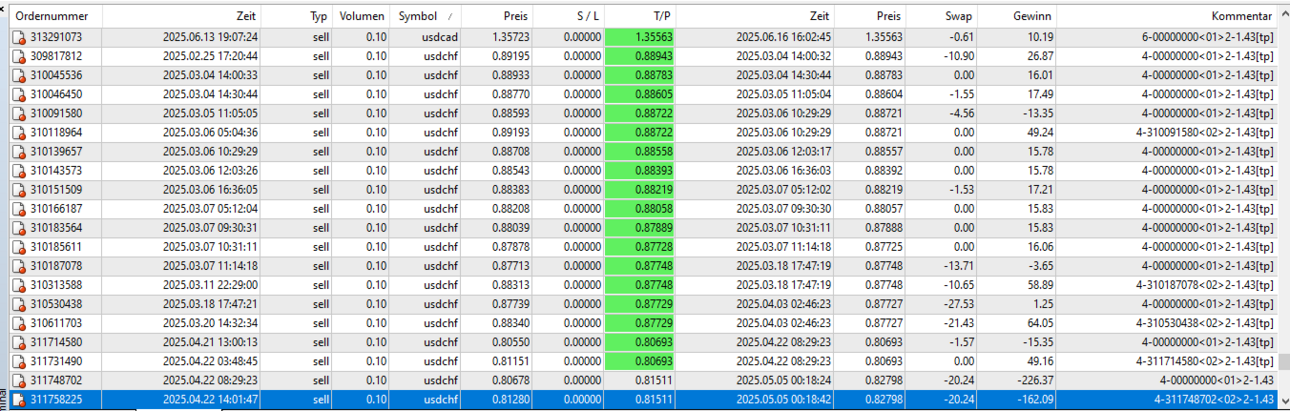Select the Gewinn value 49.24
Image resolution: width=1290 pixels, height=411 pixels.
point(1039,132)
